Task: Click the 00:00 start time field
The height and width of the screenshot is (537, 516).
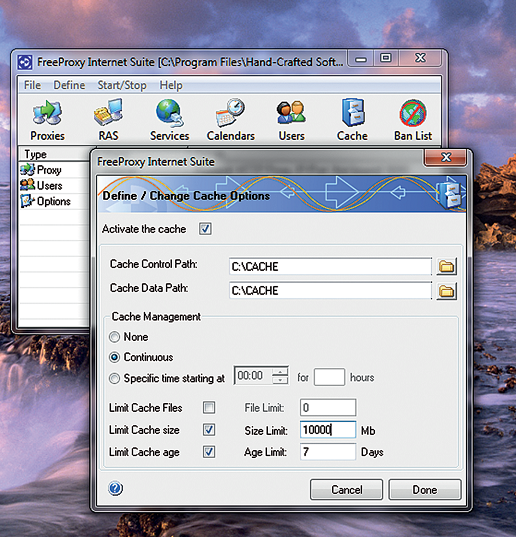Action: pyautogui.click(x=253, y=376)
